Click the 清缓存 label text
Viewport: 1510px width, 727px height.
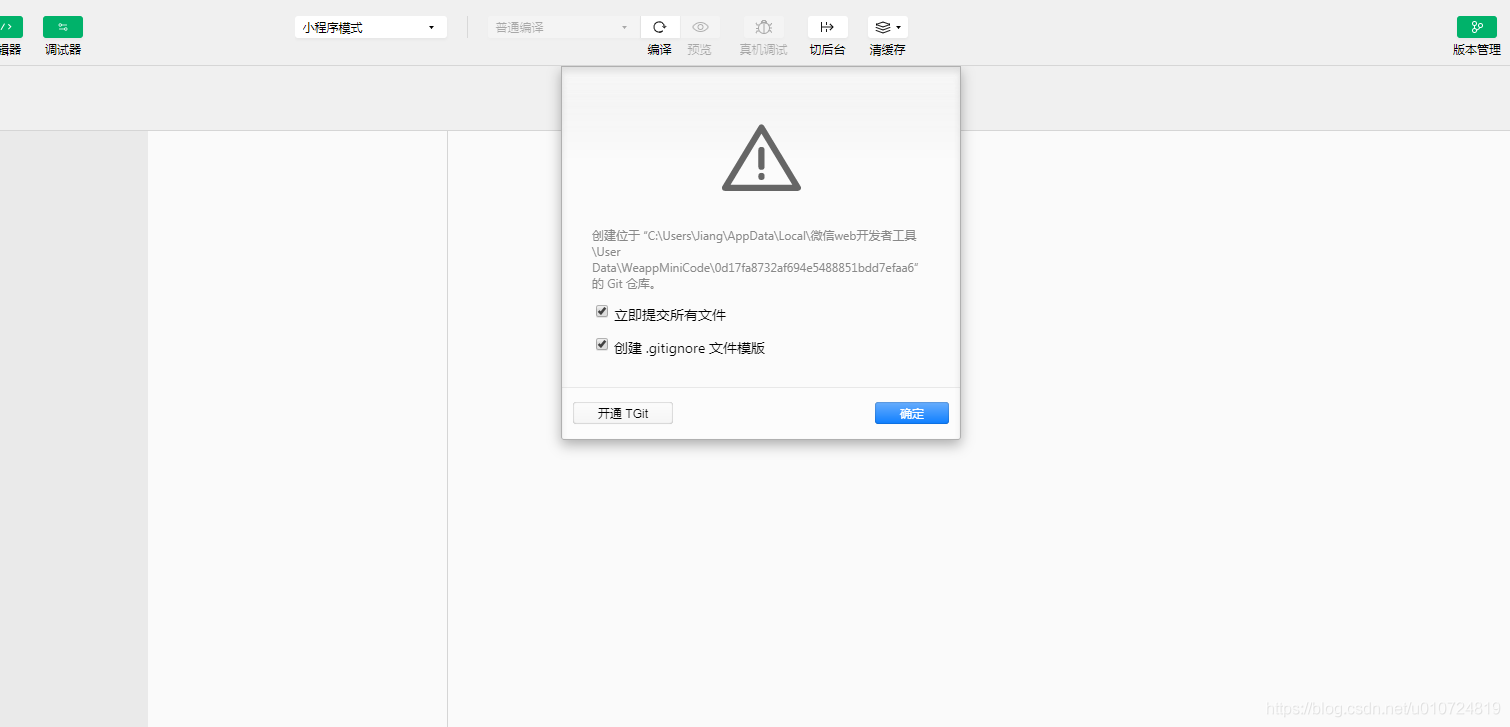pos(887,49)
